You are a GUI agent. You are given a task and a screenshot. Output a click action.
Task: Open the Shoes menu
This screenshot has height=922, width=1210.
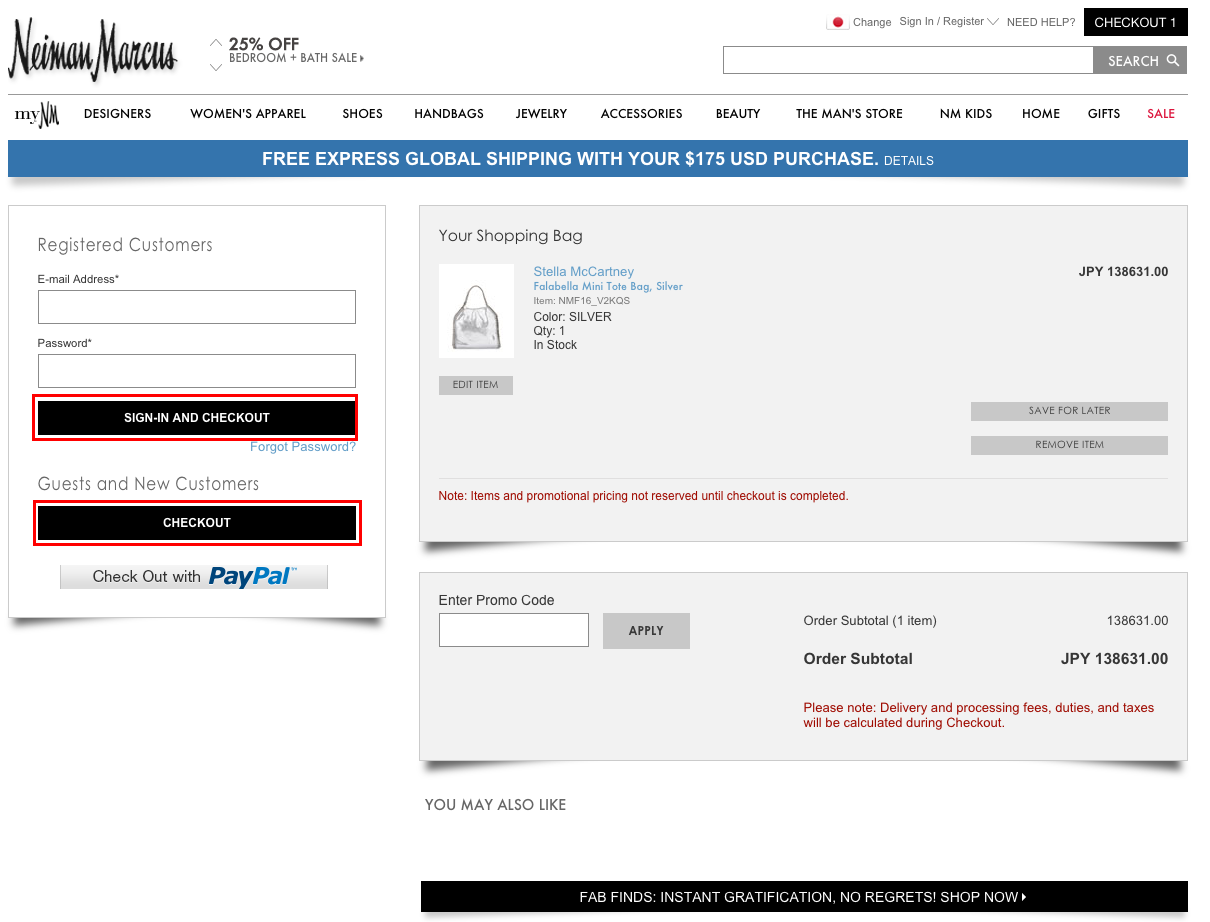point(362,114)
